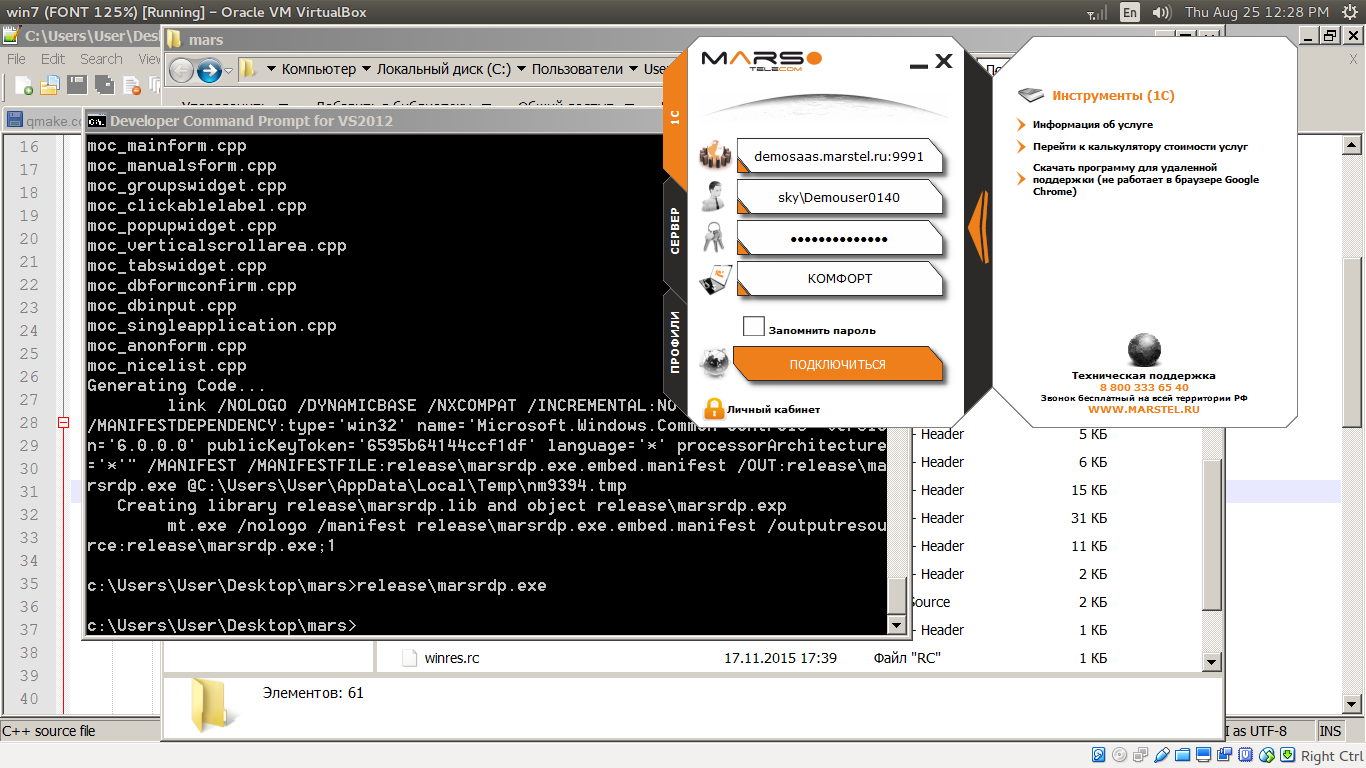Click the laptop icon beside КОМФОРТ
Image resolution: width=1366 pixels, height=768 pixels.
point(716,279)
